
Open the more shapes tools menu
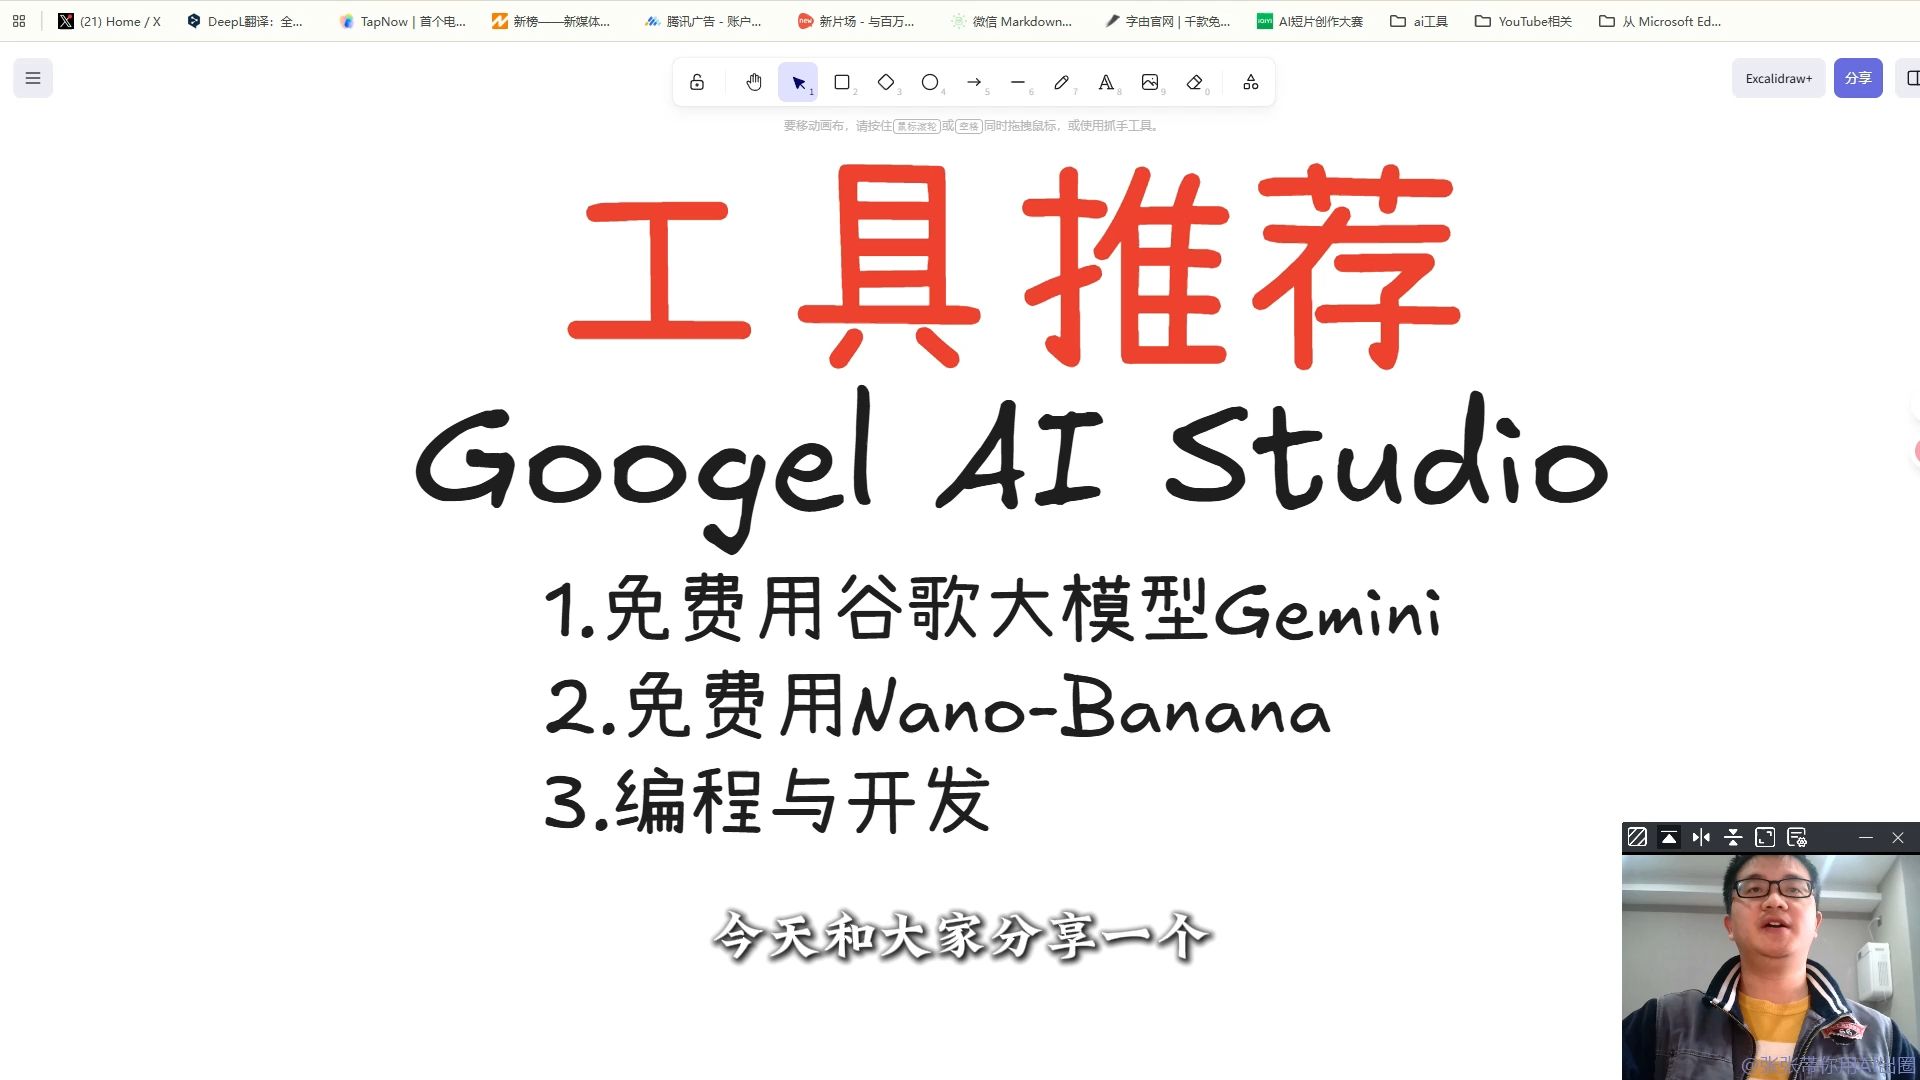1250,82
